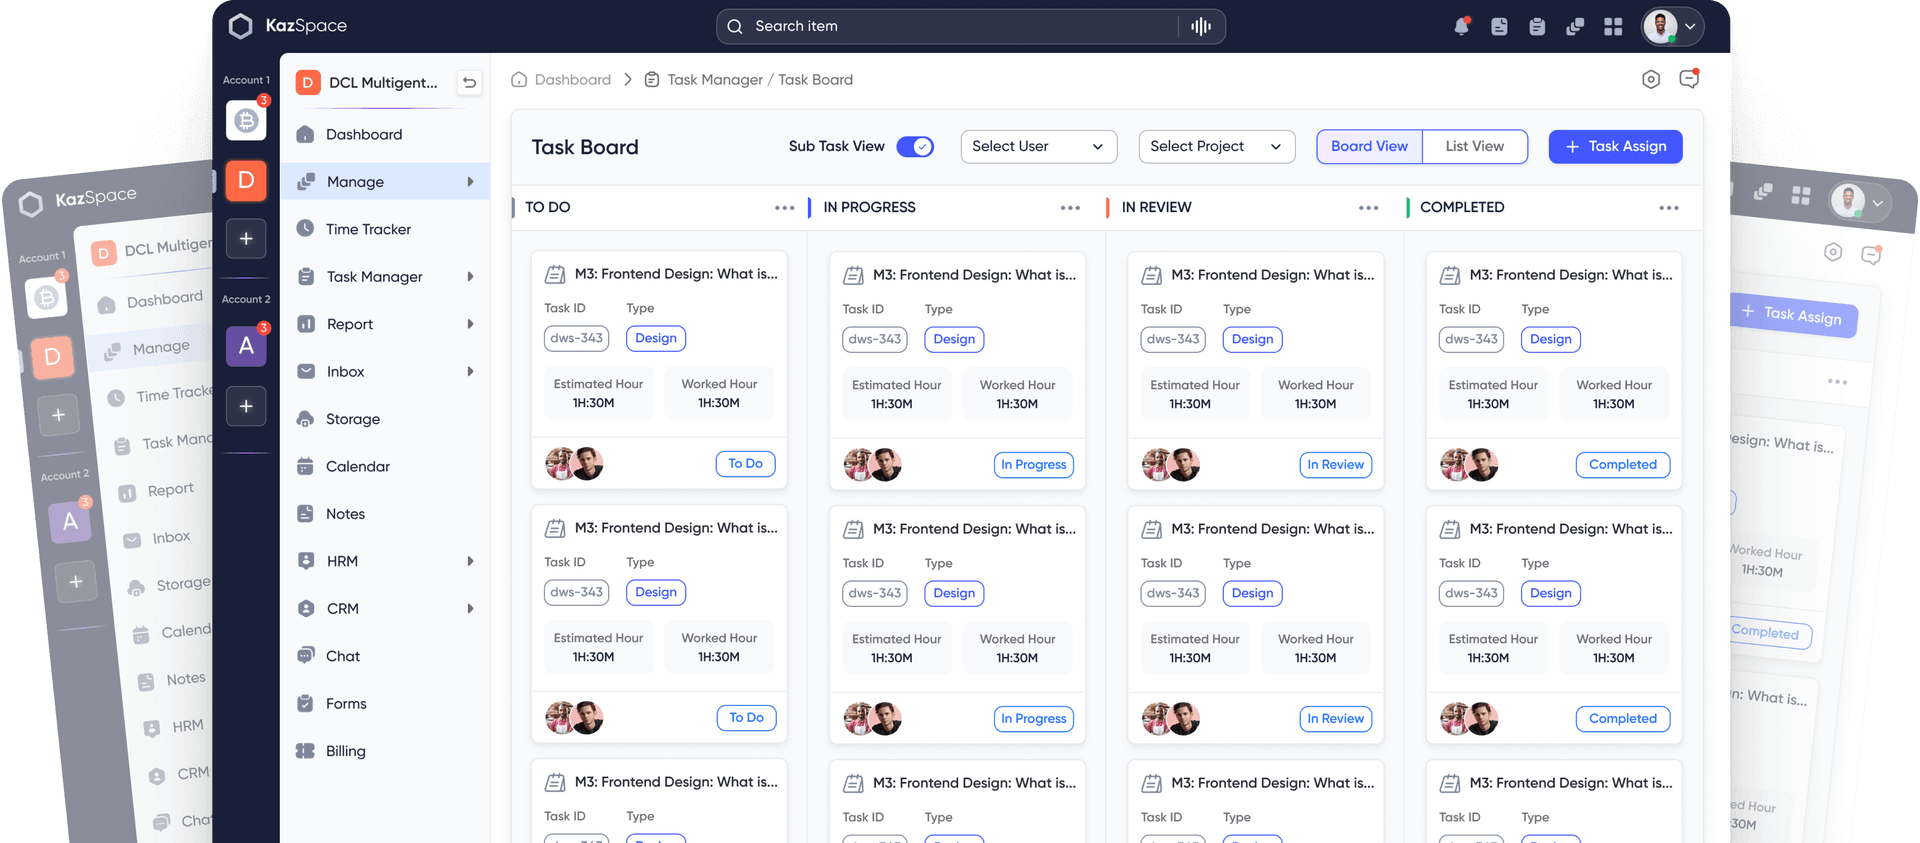Open Notes from the sidebar menu

[x=345, y=514]
